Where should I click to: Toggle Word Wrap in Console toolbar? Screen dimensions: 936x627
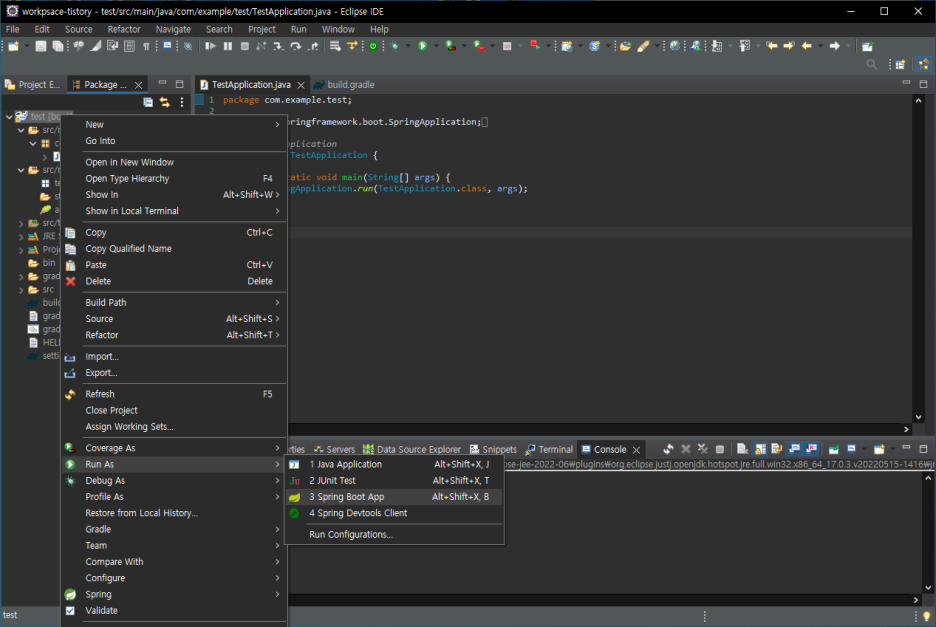tap(777, 449)
